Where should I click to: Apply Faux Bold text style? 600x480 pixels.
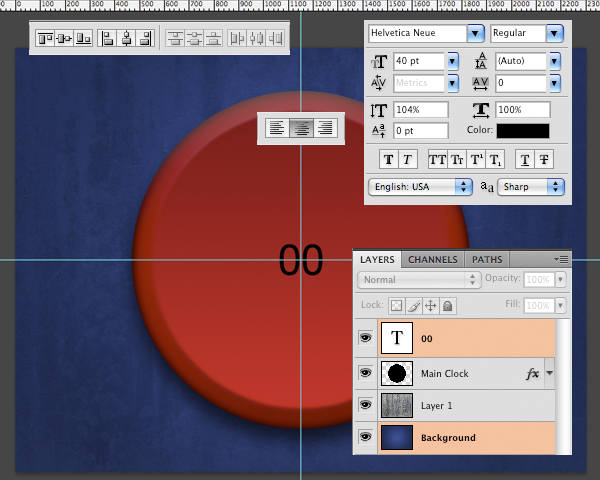pos(388,159)
